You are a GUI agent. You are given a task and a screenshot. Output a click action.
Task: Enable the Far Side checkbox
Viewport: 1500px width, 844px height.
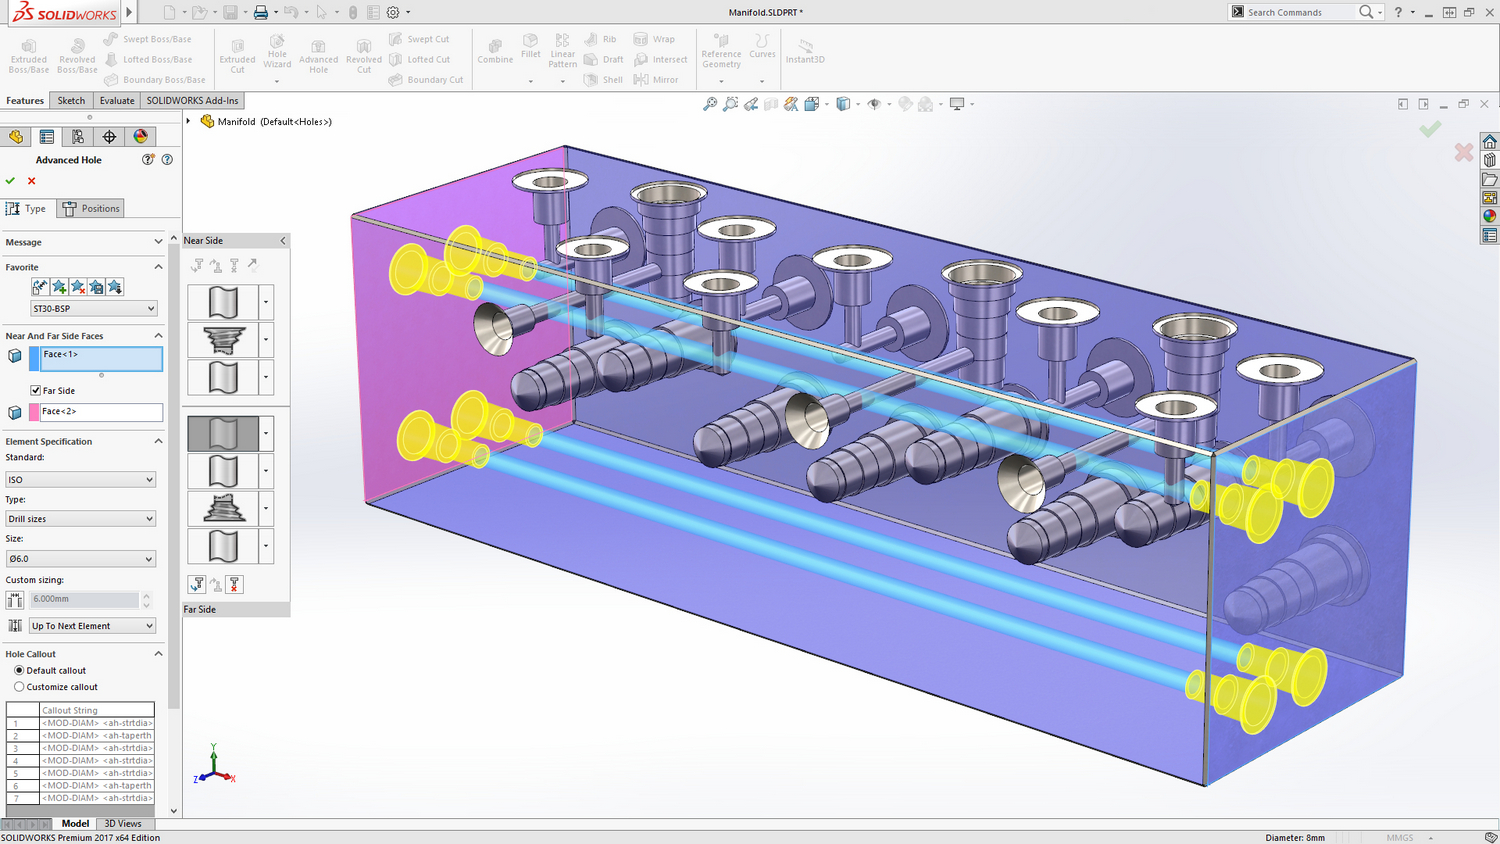36,390
